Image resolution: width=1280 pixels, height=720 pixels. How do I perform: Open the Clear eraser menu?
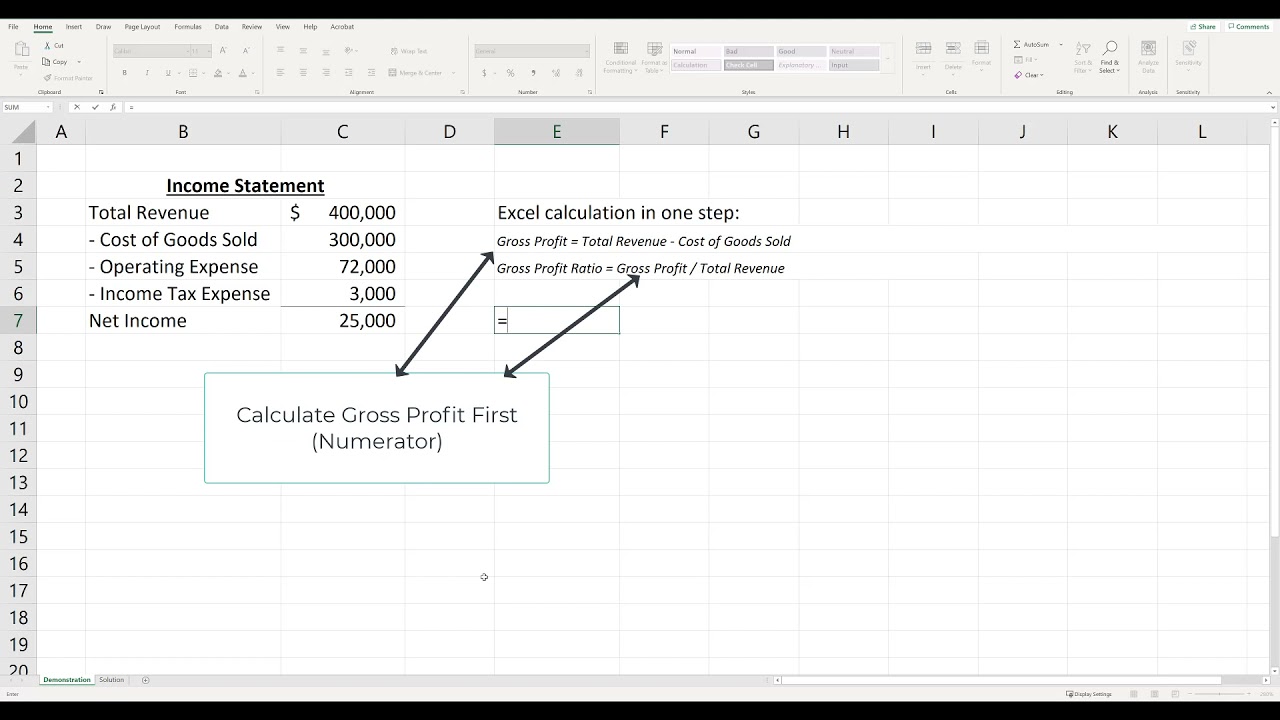pyautogui.click(x=1029, y=75)
